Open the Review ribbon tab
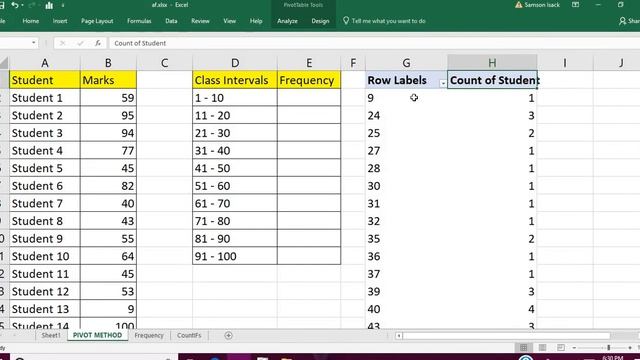 coord(200,21)
